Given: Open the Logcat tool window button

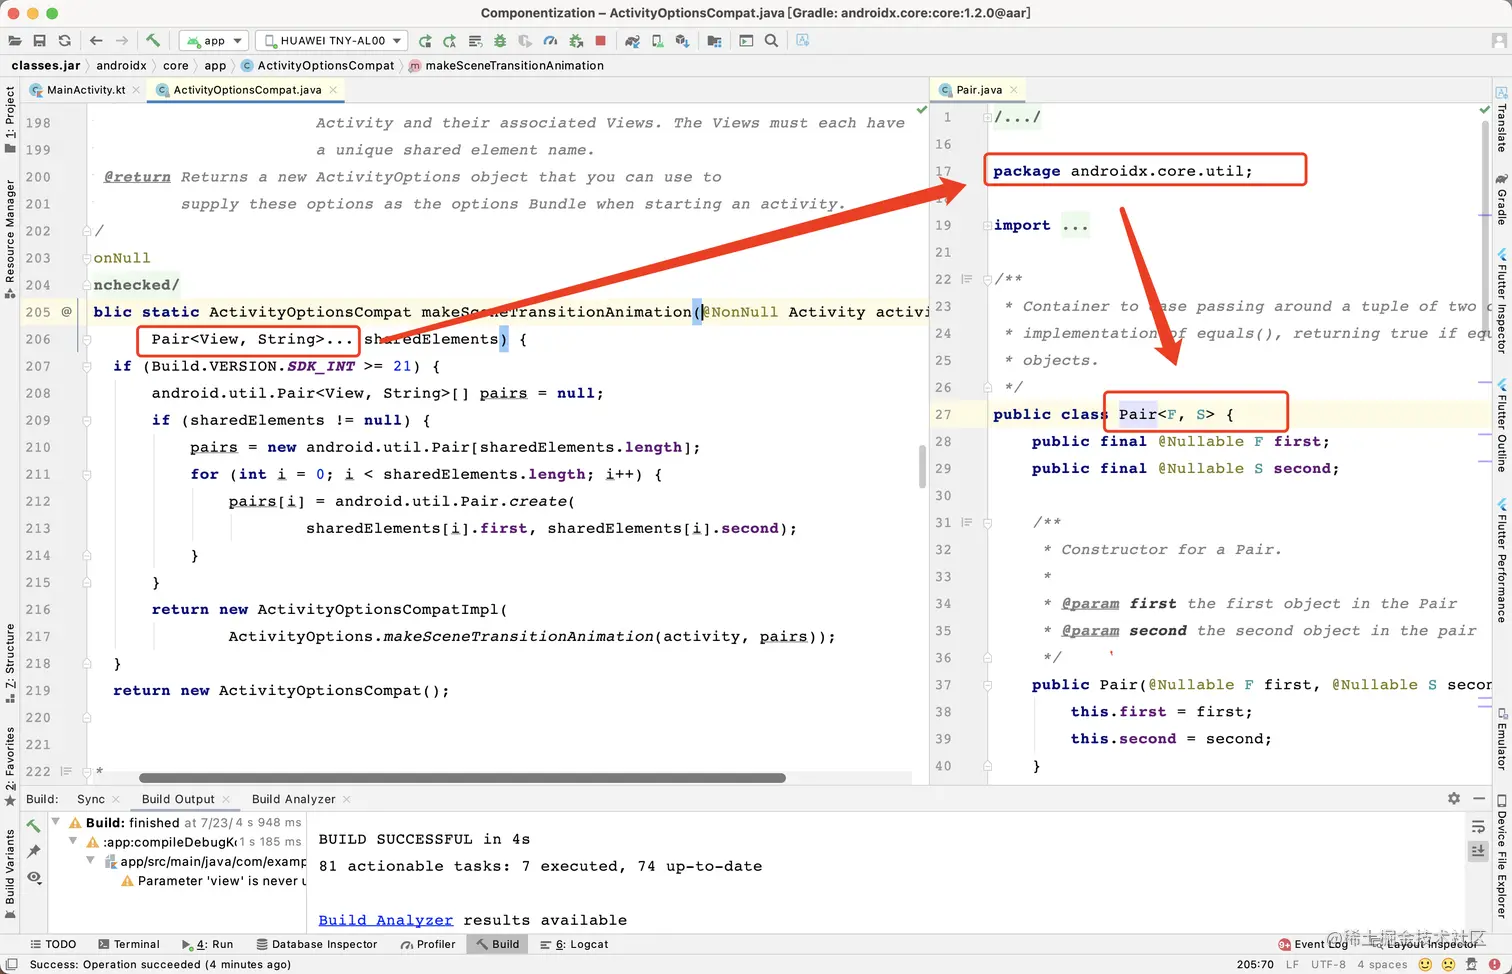Looking at the screenshot, I should [x=574, y=944].
